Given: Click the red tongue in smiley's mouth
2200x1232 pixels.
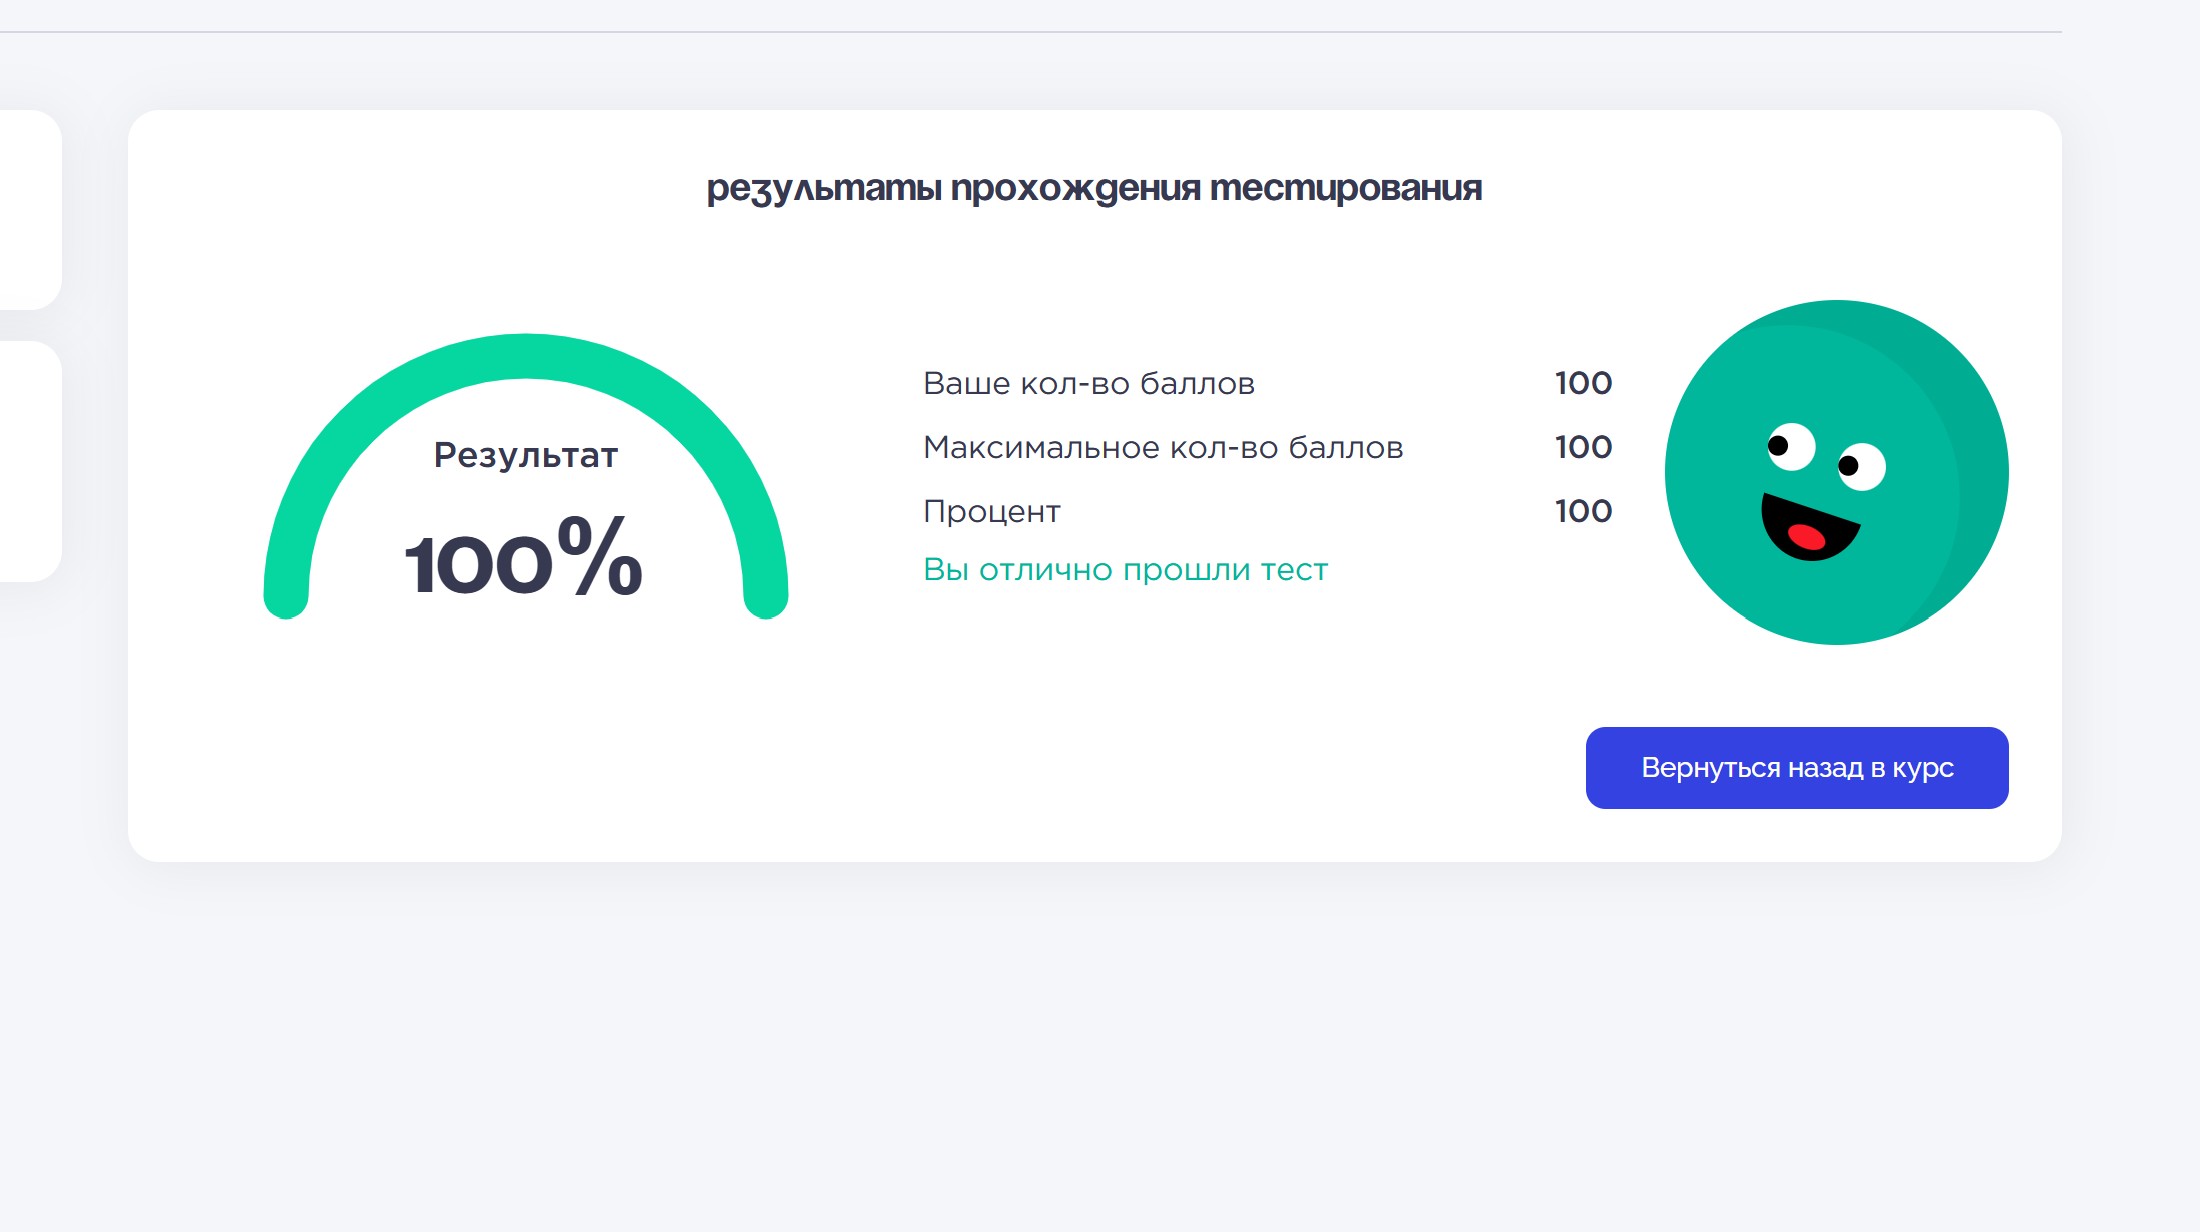Looking at the screenshot, I should click(1806, 537).
